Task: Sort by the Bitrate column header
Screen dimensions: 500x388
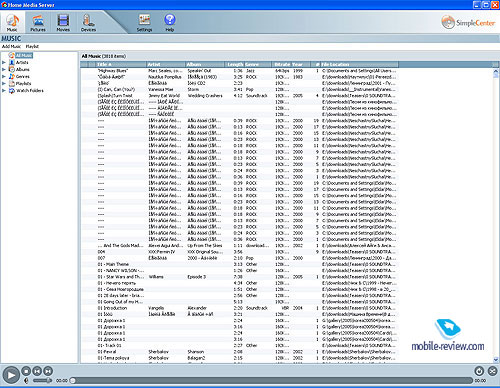Action: tap(282, 64)
